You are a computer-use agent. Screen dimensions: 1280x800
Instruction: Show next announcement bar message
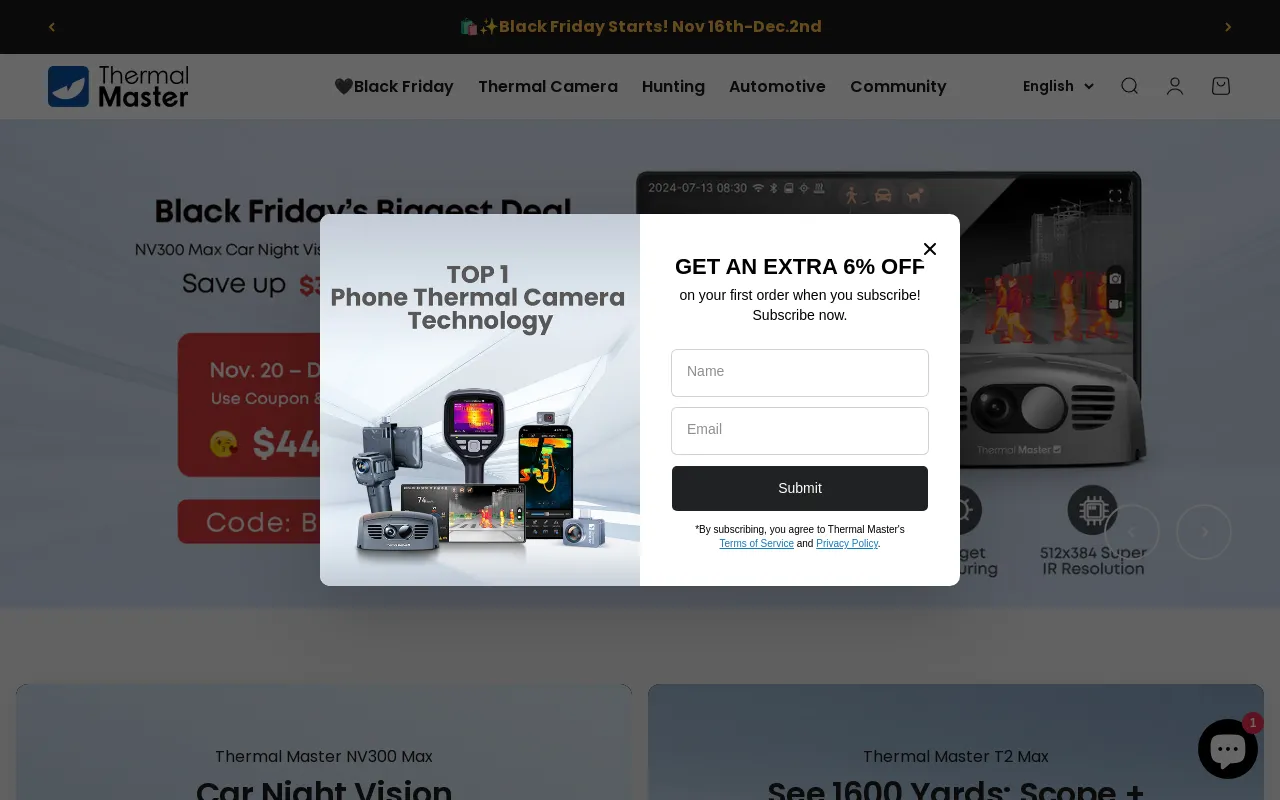point(1228,27)
